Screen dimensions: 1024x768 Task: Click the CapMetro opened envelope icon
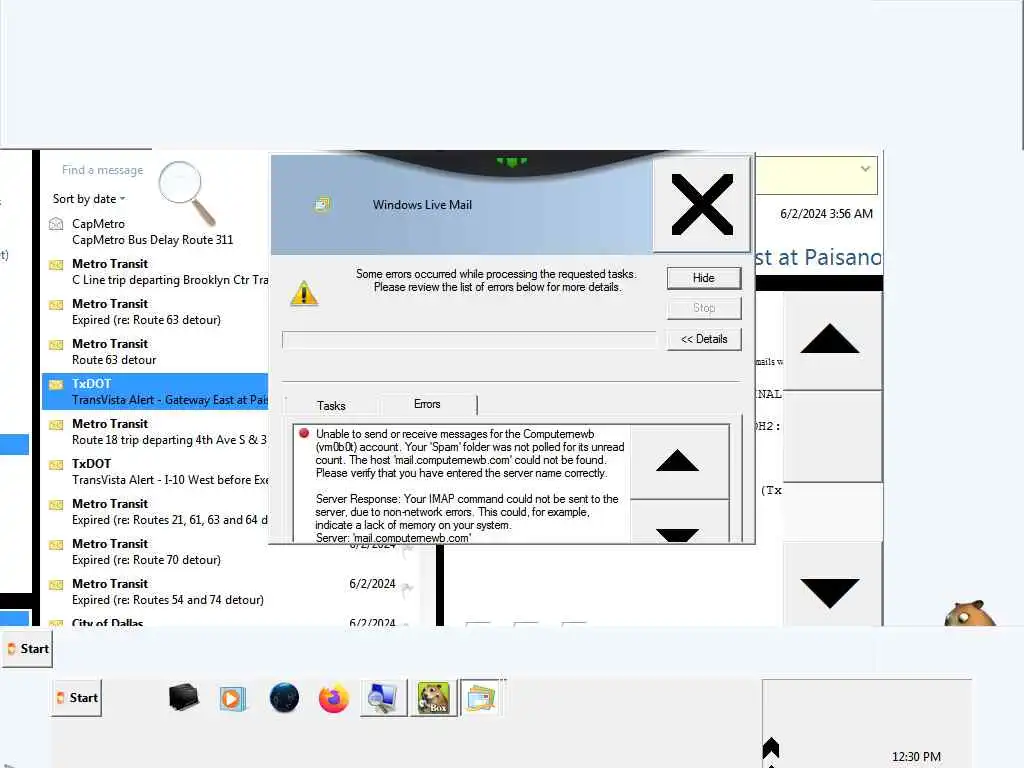[x=56, y=225]
